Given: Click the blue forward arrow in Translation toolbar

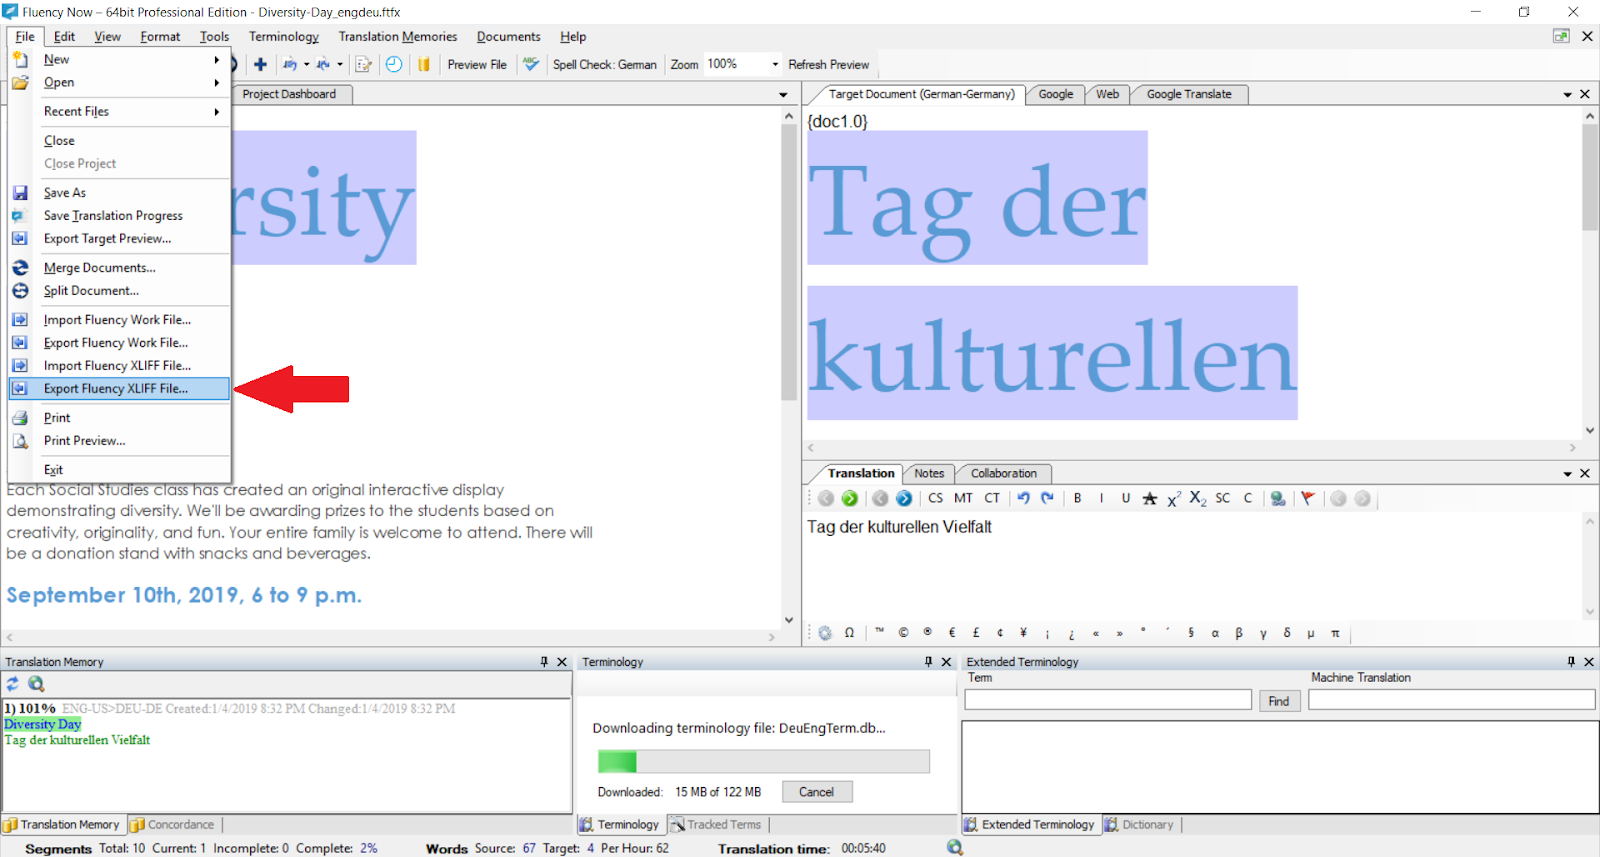Looking at the screenshot, I should coord(904,498).
